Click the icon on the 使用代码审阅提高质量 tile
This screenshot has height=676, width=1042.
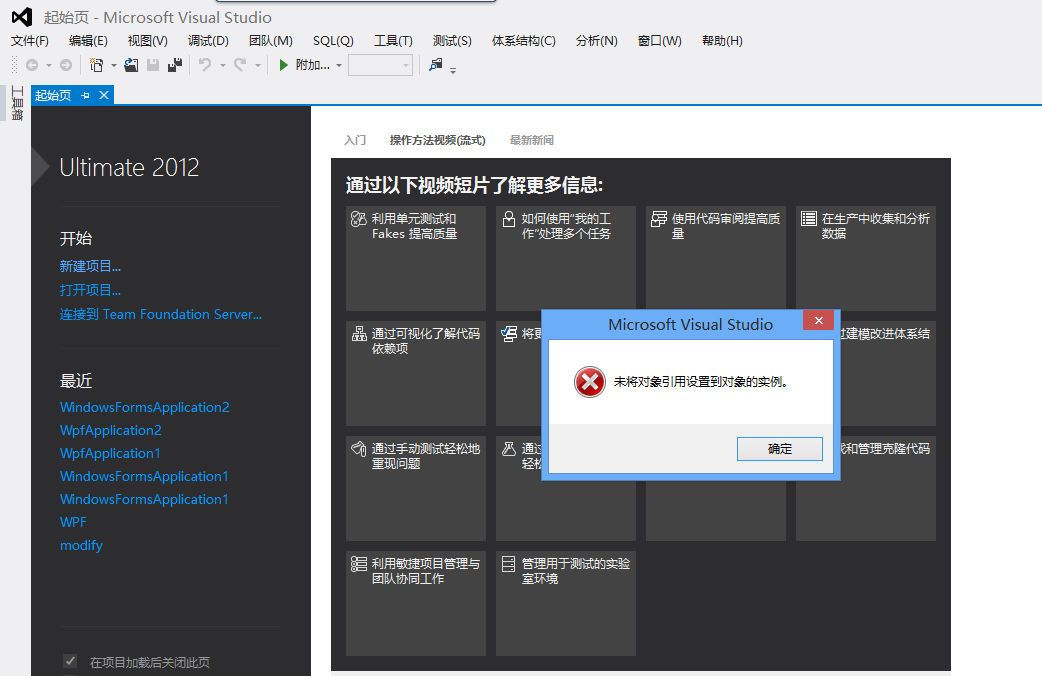(659, 219)
